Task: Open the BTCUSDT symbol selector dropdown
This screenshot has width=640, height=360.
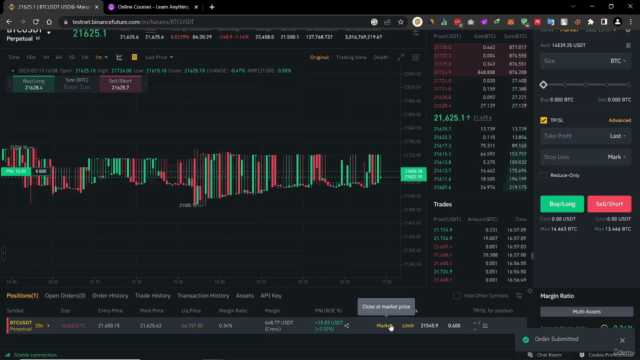Action: pyautogui.click(x=49, y=32)
